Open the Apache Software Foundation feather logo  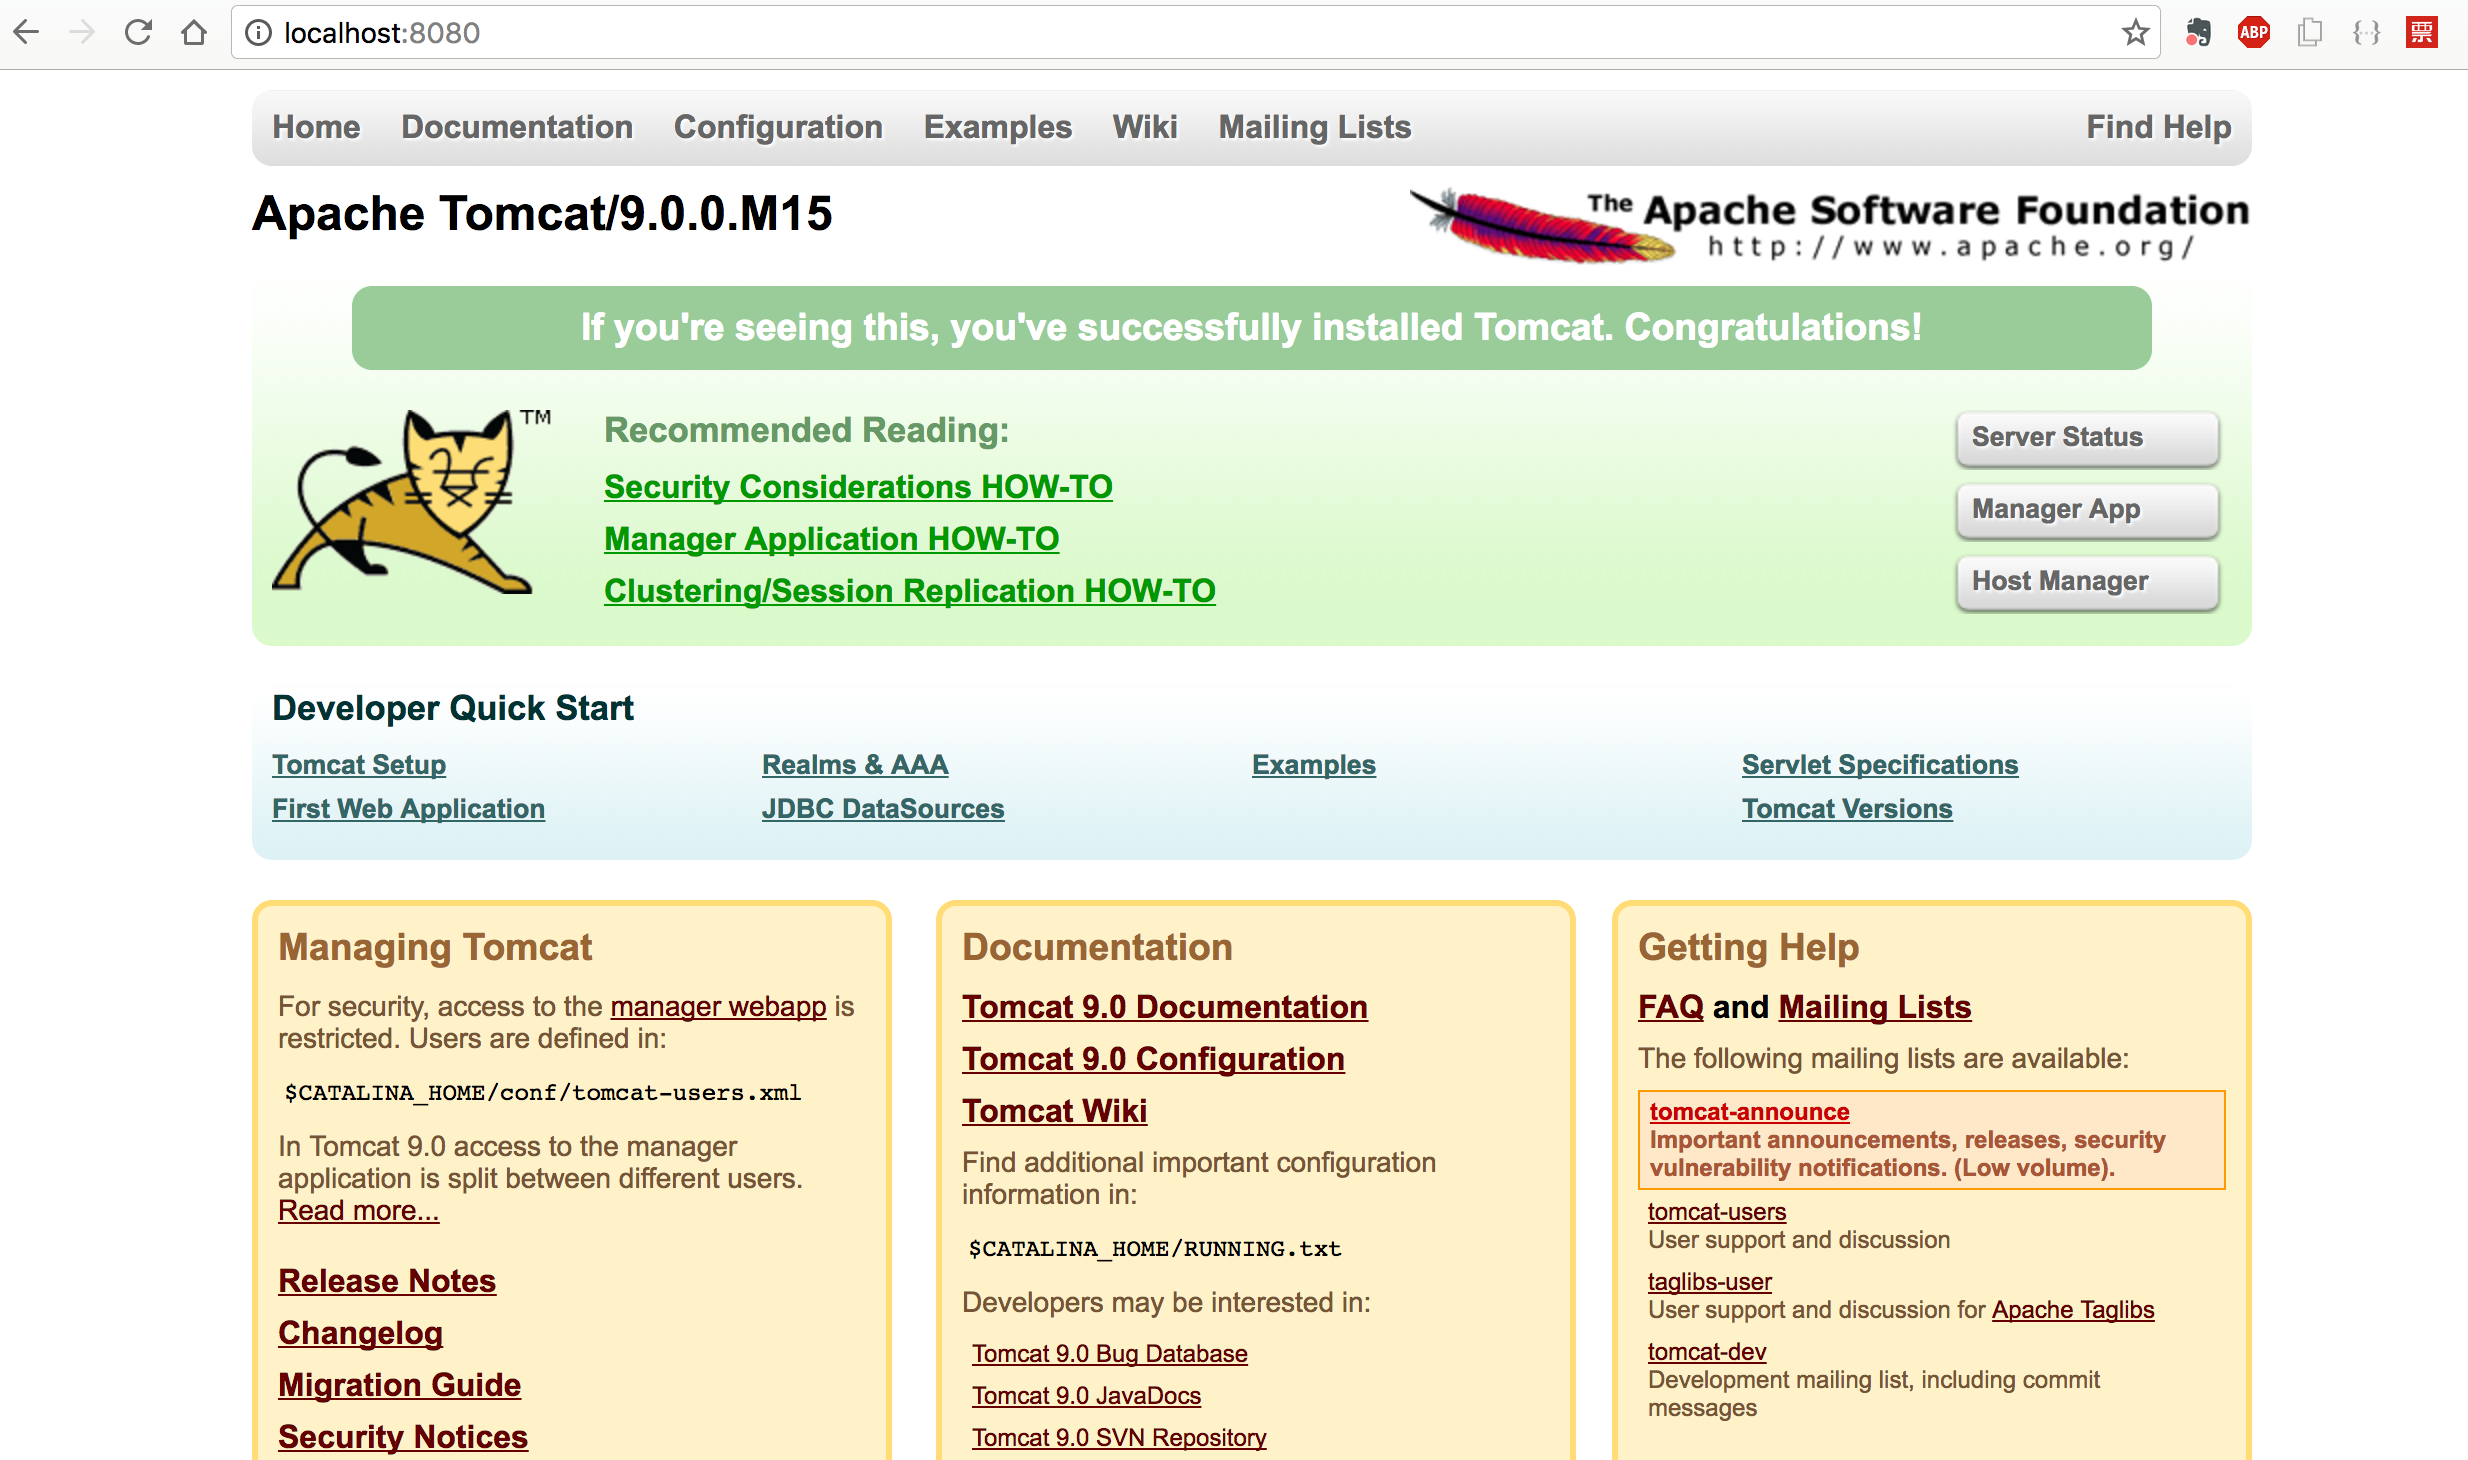1829,225
